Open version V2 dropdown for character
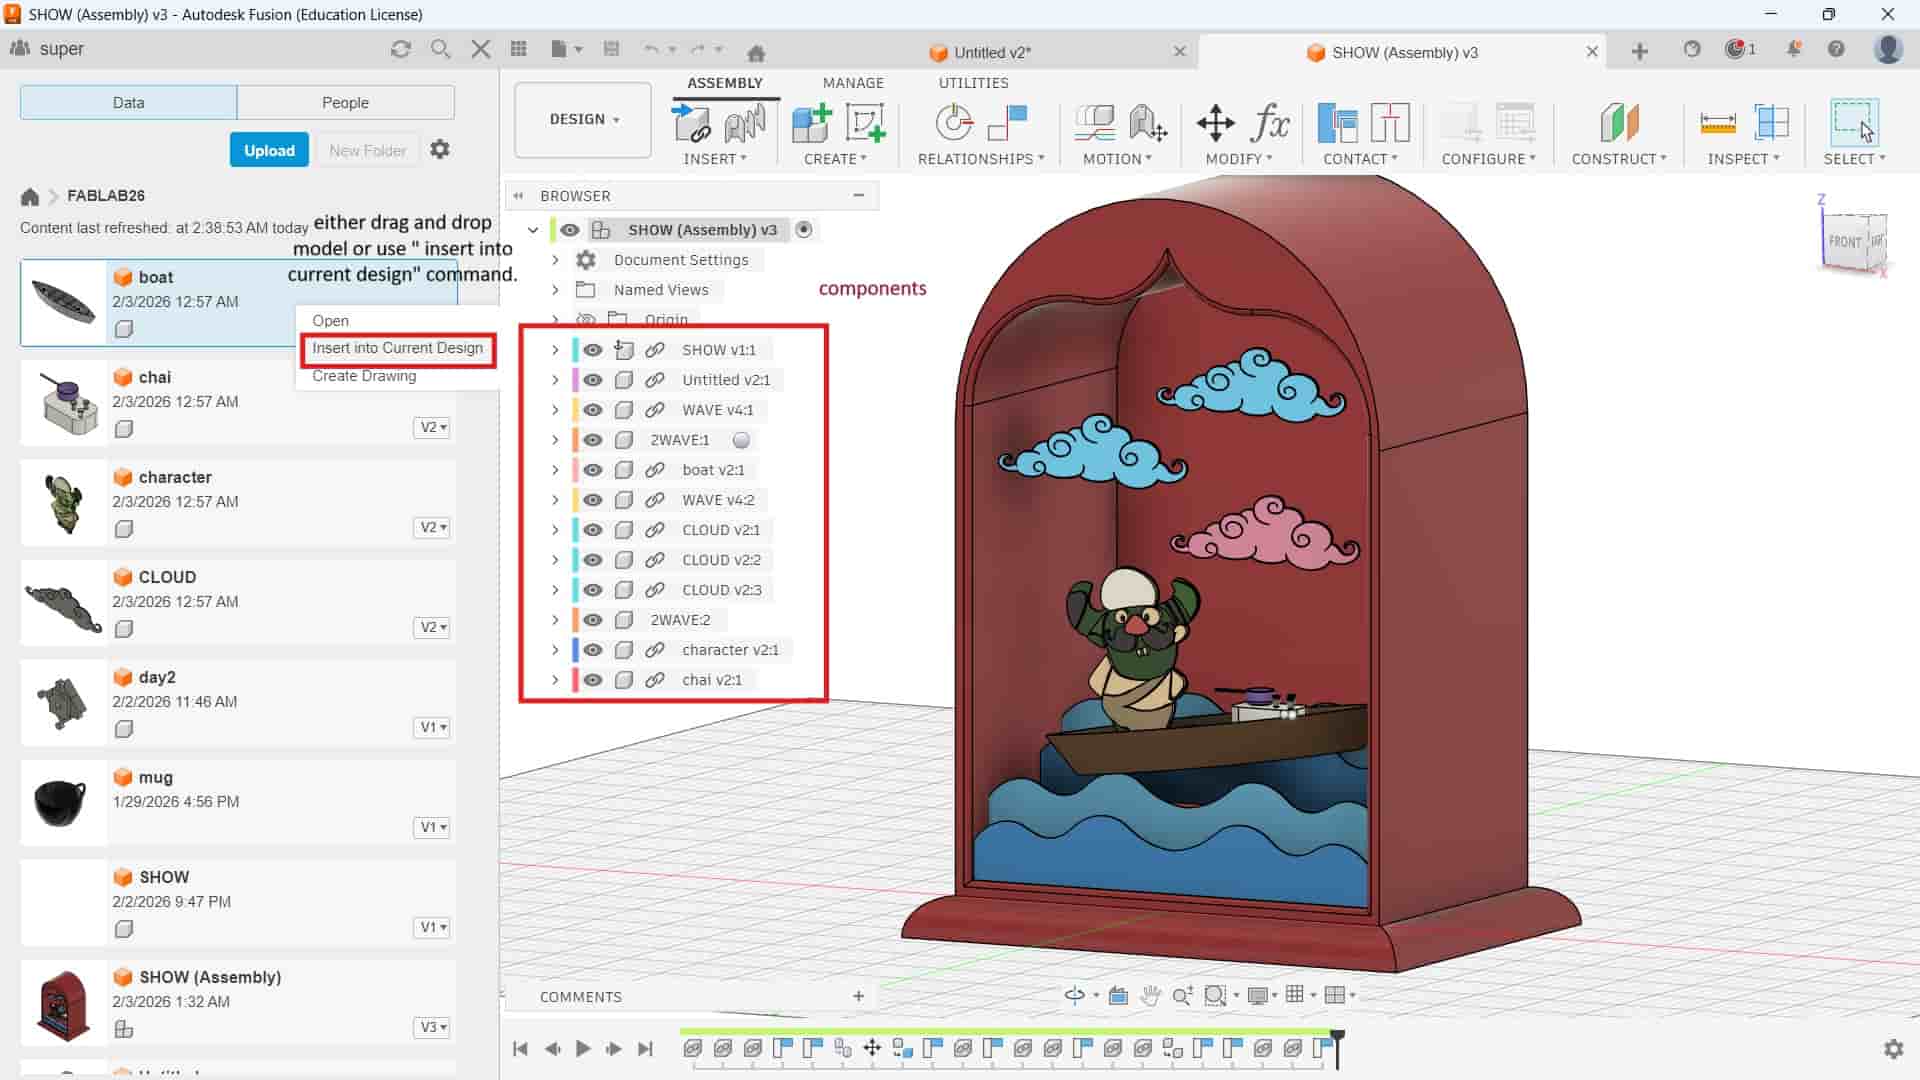The width and height of the screenshot is (1920, 1080). pos(432,527)
